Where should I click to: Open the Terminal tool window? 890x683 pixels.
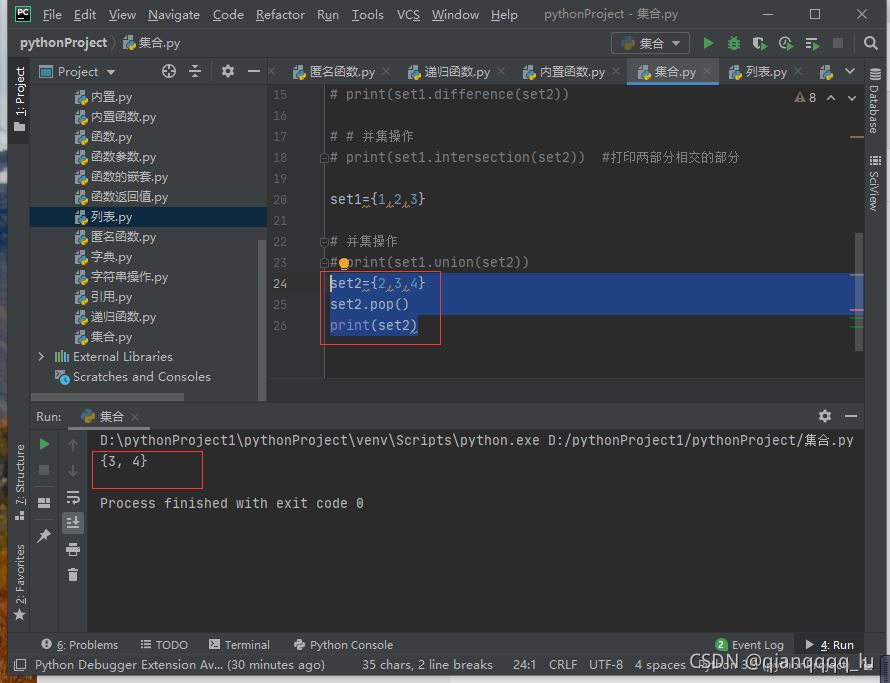239,645
